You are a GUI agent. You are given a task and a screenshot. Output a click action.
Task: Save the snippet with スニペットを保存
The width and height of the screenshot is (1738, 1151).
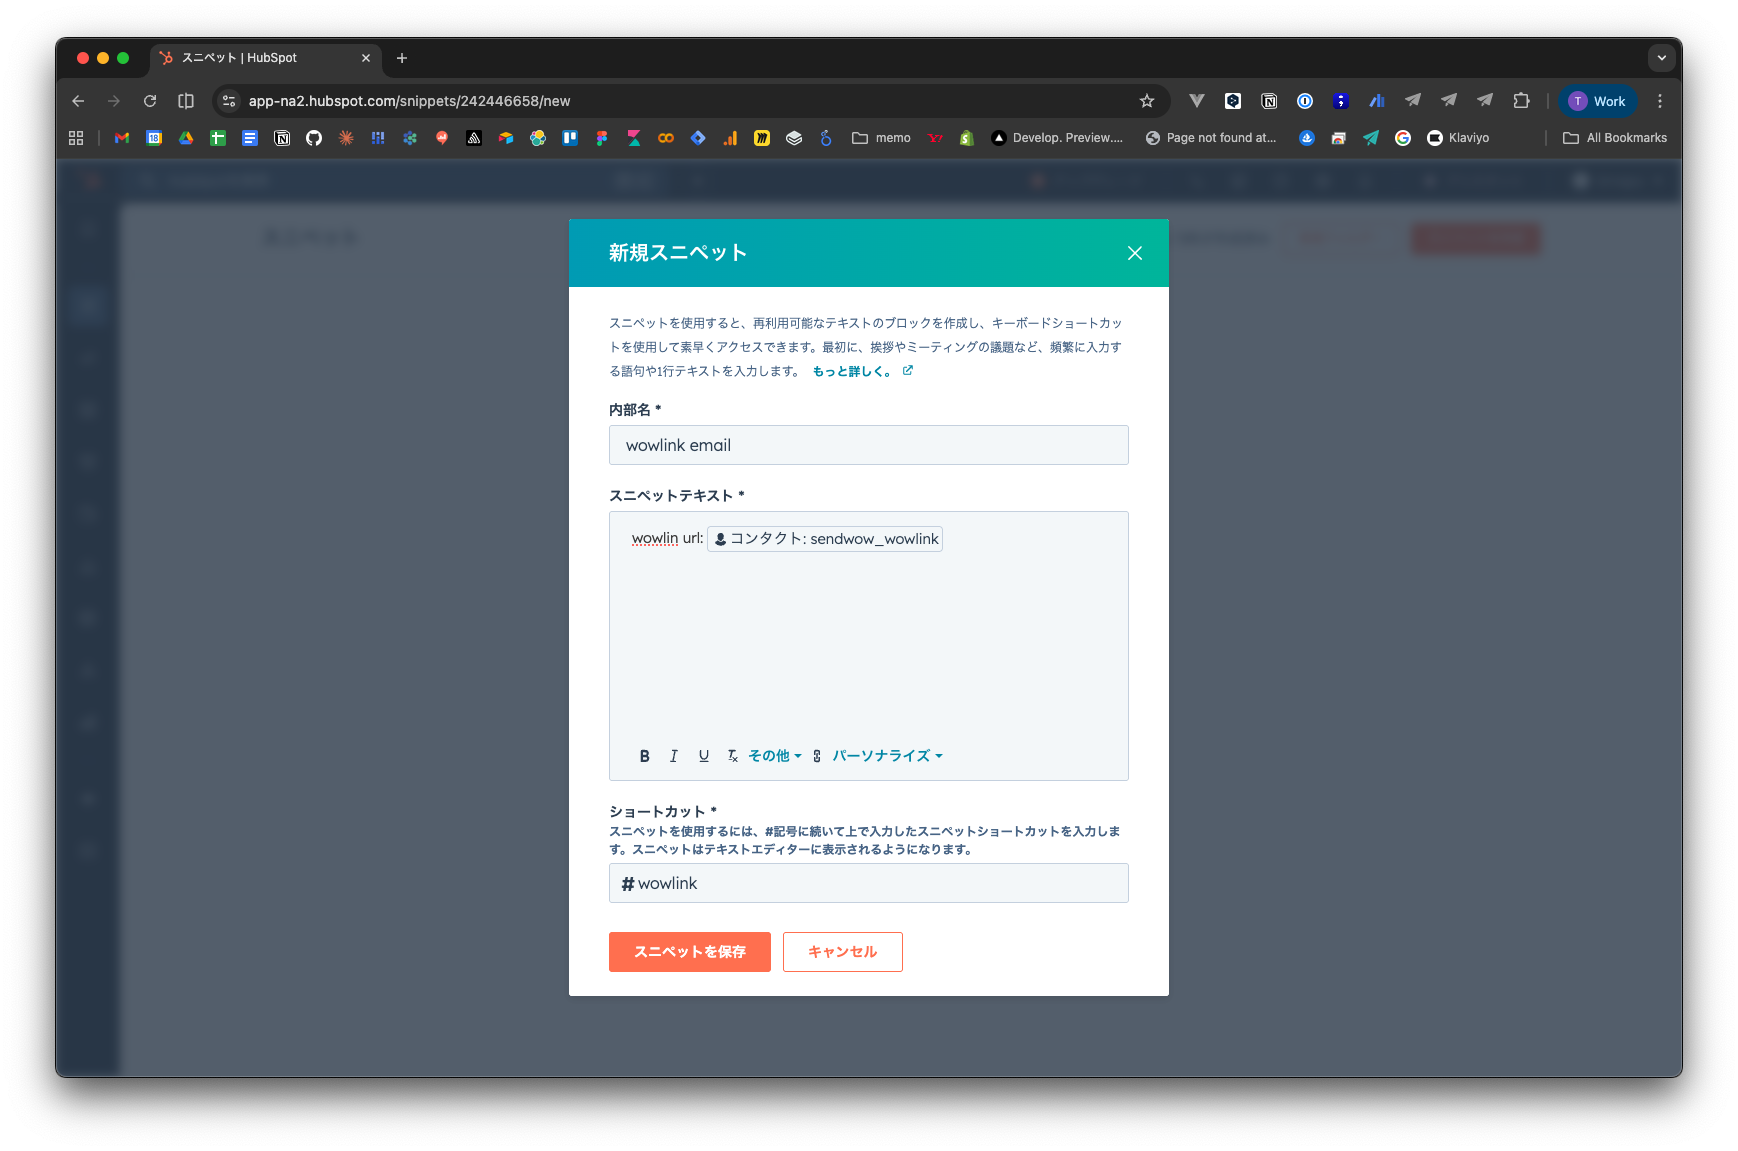(689, 952)
